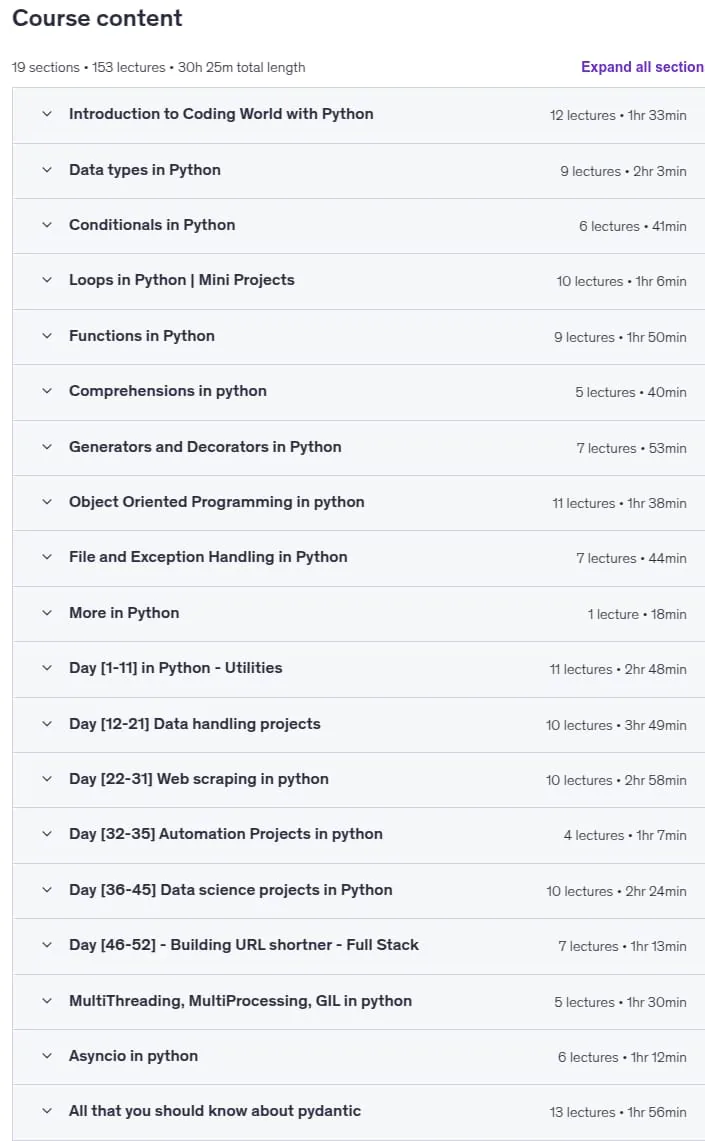Viewport: 705px width, 1141px height.
Task: Expand Introduction to Coding World with Python chevron
Action: [x=47, y=114]
